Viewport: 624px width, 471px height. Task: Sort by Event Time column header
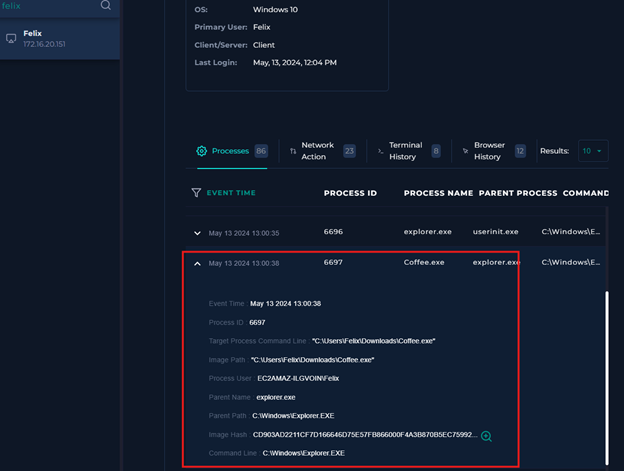click(x=230, y=193)
